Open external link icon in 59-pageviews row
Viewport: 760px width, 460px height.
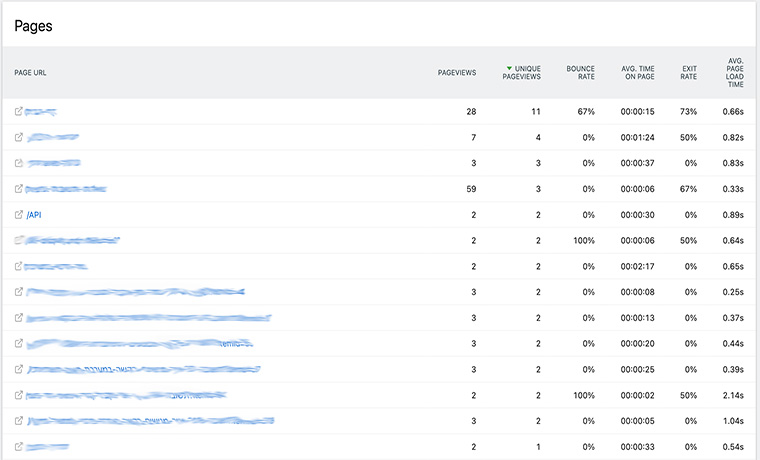click(x=19, y=189)
